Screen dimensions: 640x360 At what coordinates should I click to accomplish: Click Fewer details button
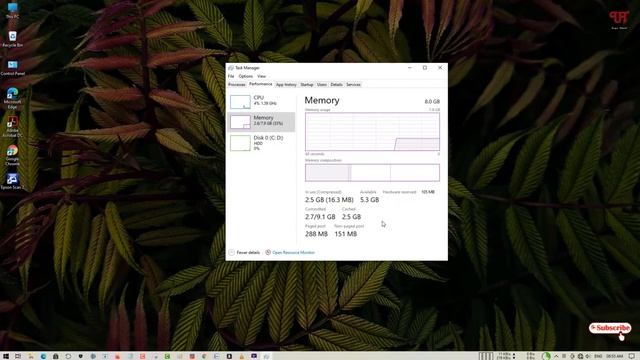244,253
